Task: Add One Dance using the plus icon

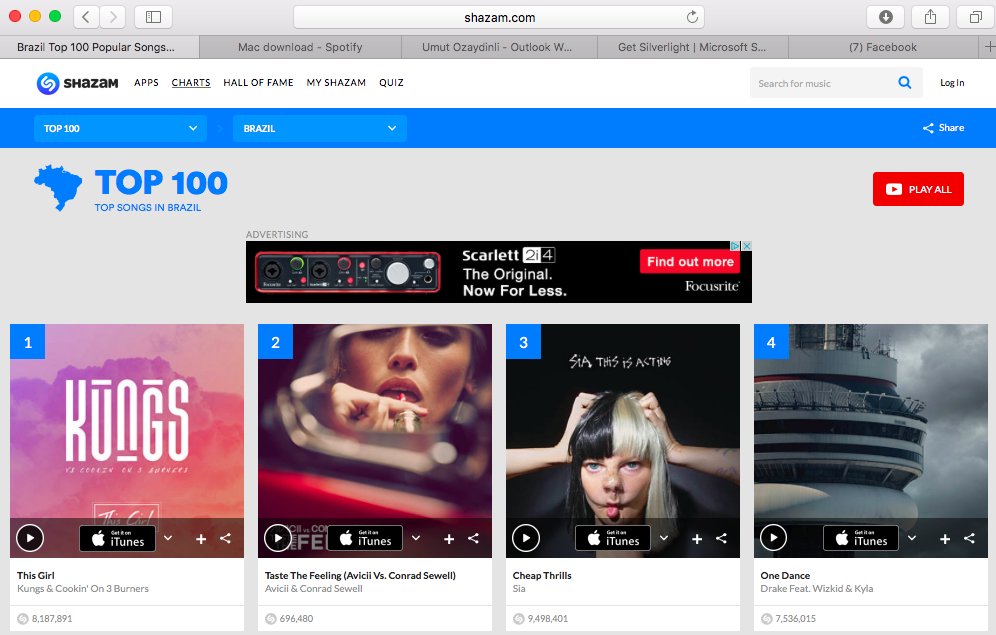Action: [944, 538]
